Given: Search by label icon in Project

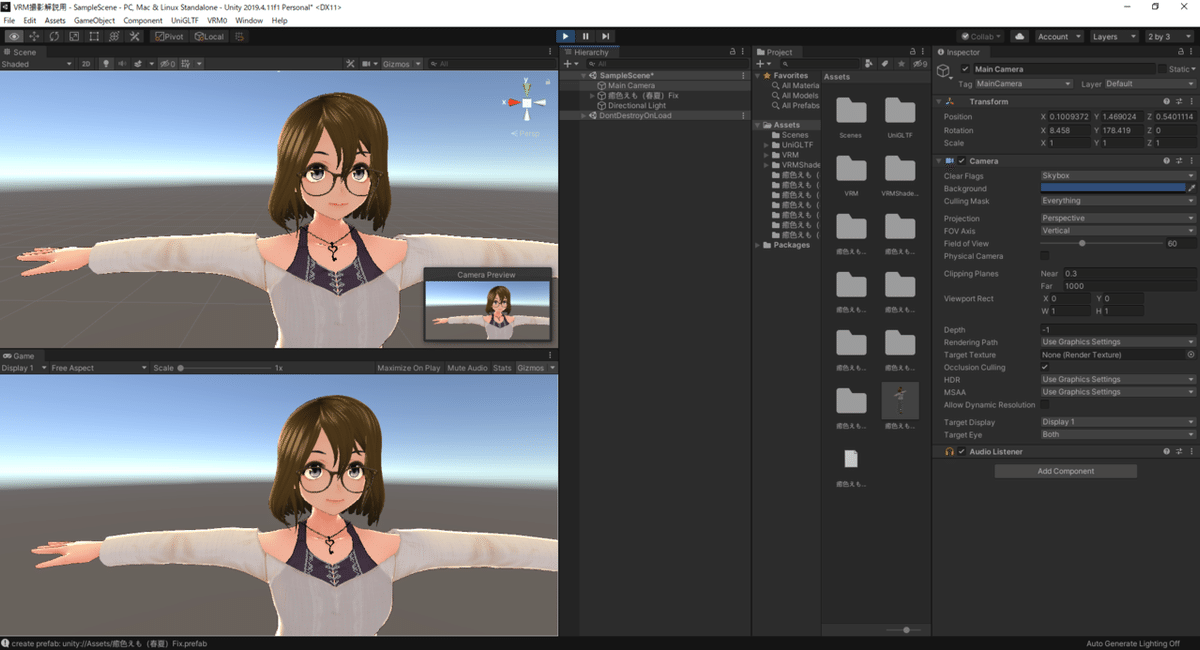Looking at the screenshot, I should (884, 64).
